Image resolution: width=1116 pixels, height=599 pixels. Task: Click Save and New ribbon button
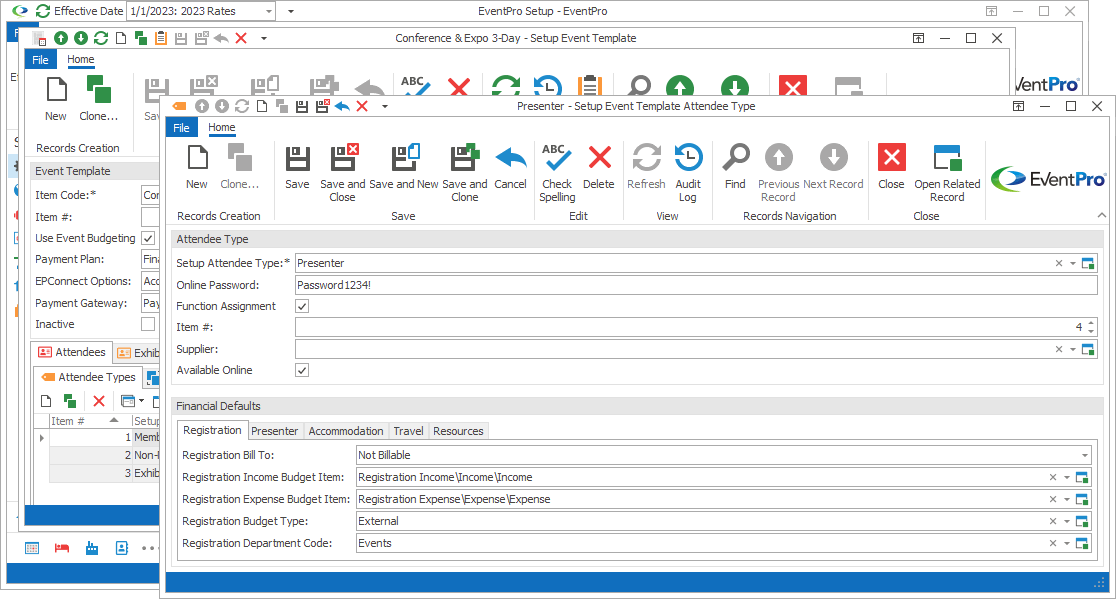point(404,168)
